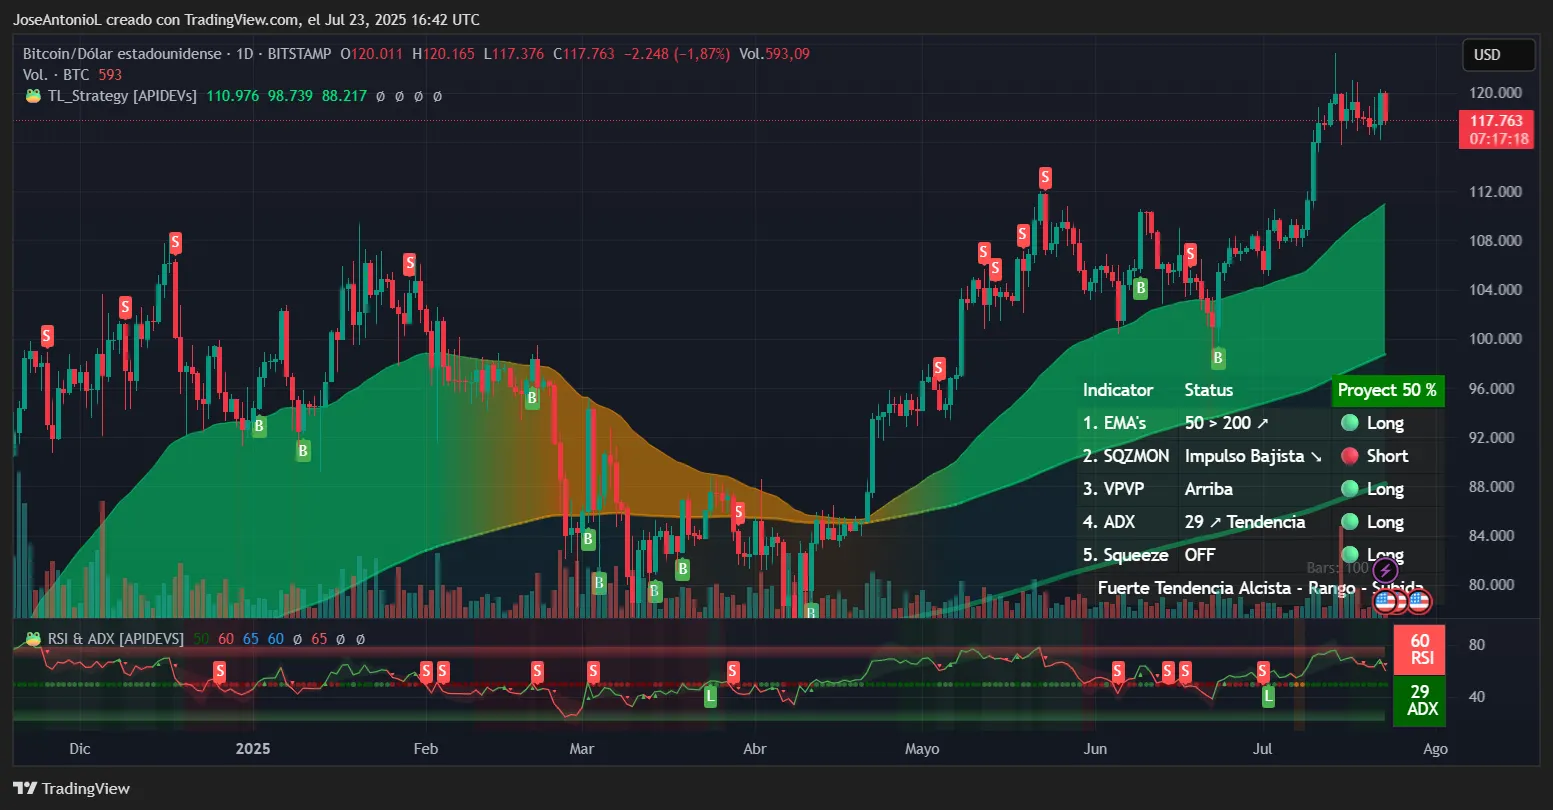Image resolution: width=1553 pixels, height=810 pixels.
Task: Click the green status circle in the VPVP row
Action: [1348, 489]
